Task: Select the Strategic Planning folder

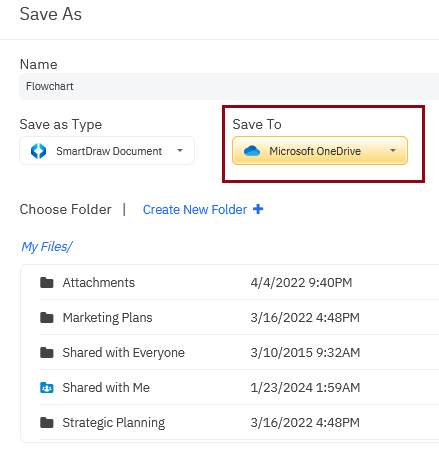Action: pos(239,423)
